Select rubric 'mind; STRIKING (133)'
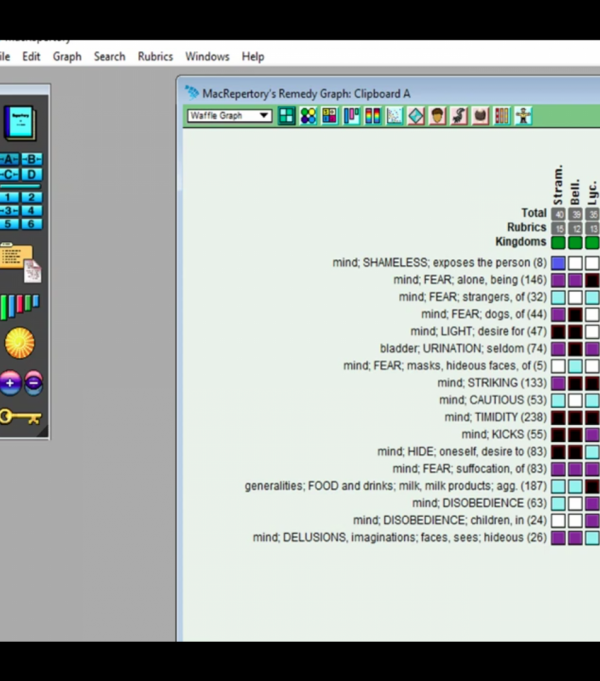 [x=492, y=383]
